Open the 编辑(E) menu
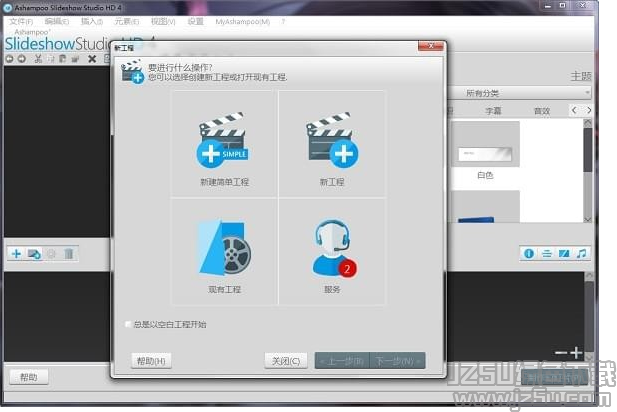Image resolution: width=617 pixels, height=412 pixels. click(x=57, y=22)
